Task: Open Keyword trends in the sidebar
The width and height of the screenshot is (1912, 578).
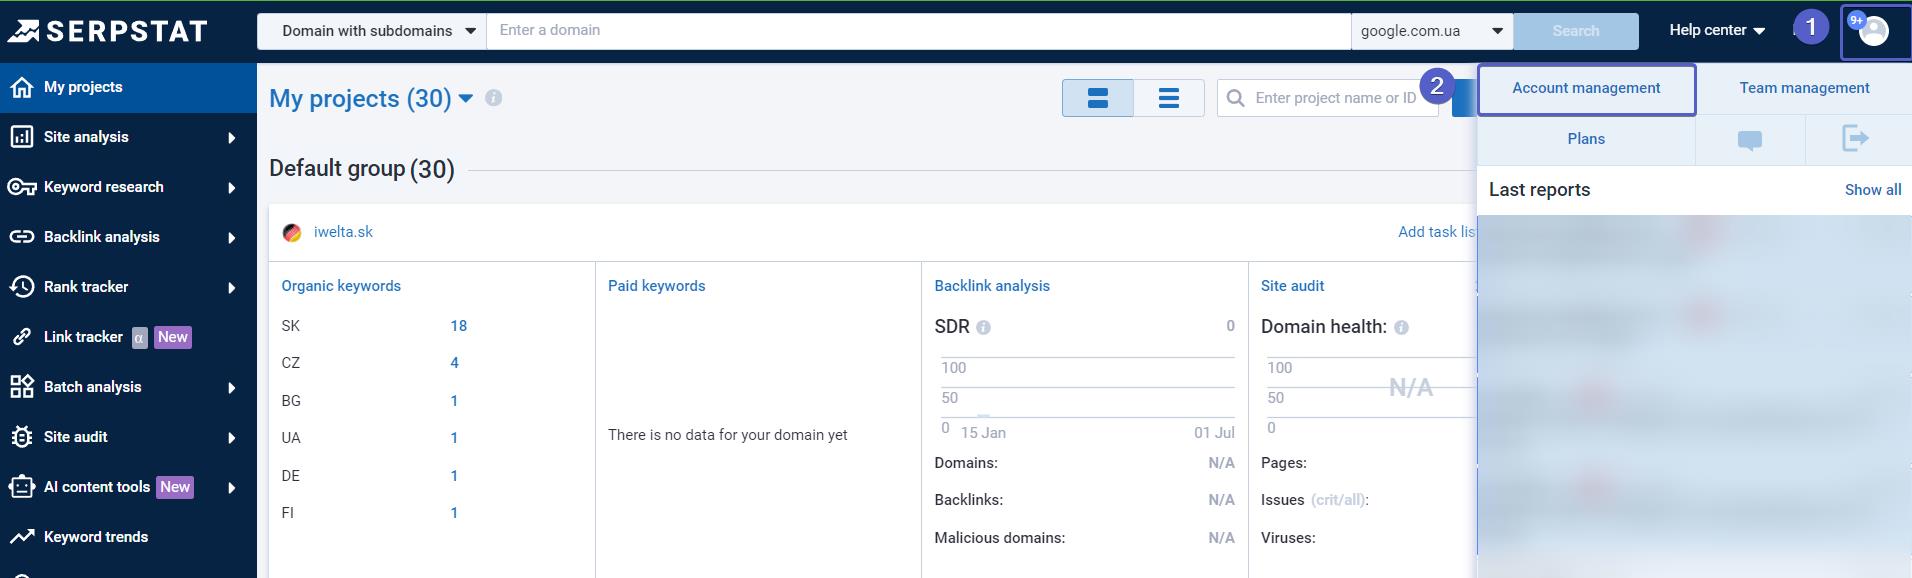Action: coord(128,537)
